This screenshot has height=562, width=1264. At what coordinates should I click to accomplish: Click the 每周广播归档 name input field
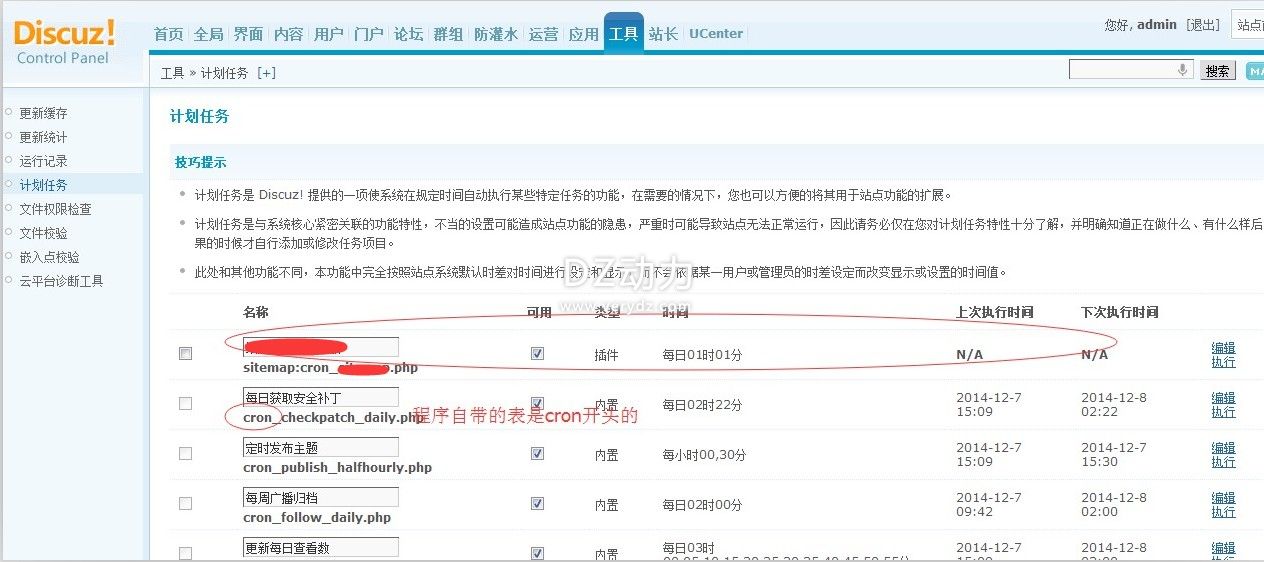320,497
